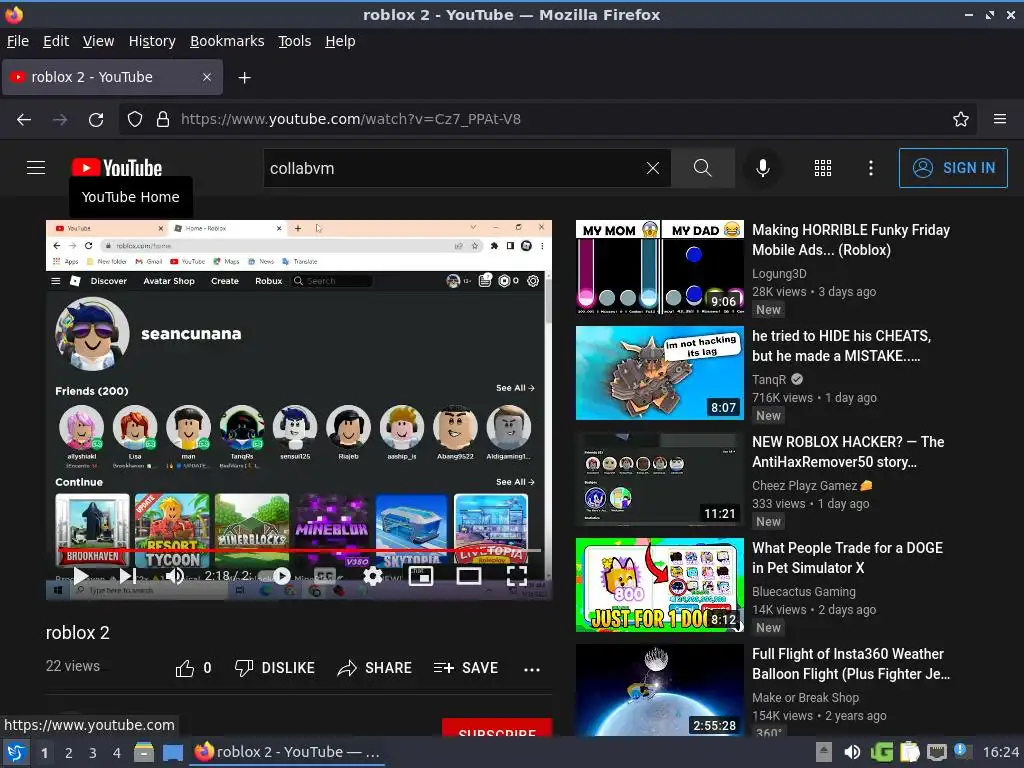Enter fullscreen video mode
The width and height of the screenshot is (1024, 768).
pos(517,575)
